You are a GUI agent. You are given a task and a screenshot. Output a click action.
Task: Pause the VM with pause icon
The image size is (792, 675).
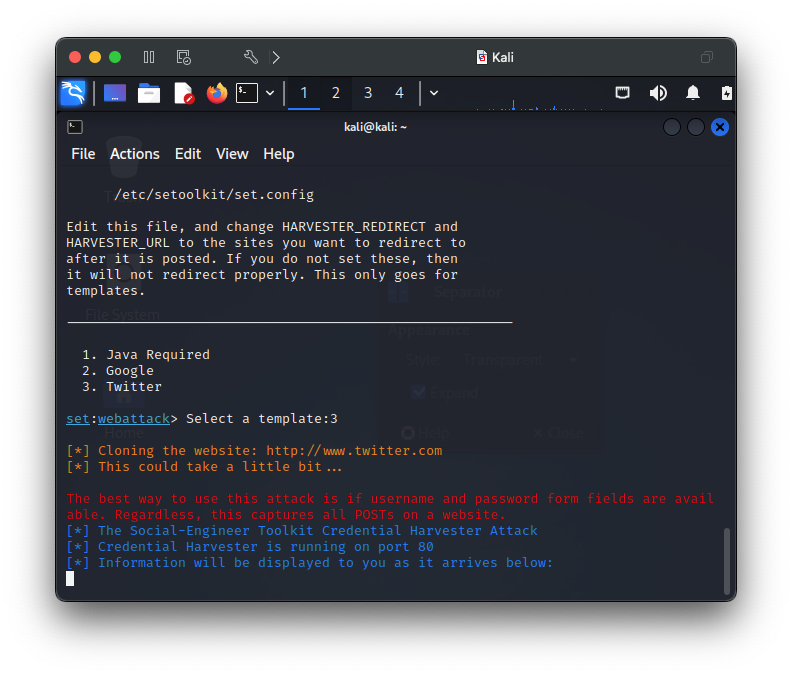(148, 57)
